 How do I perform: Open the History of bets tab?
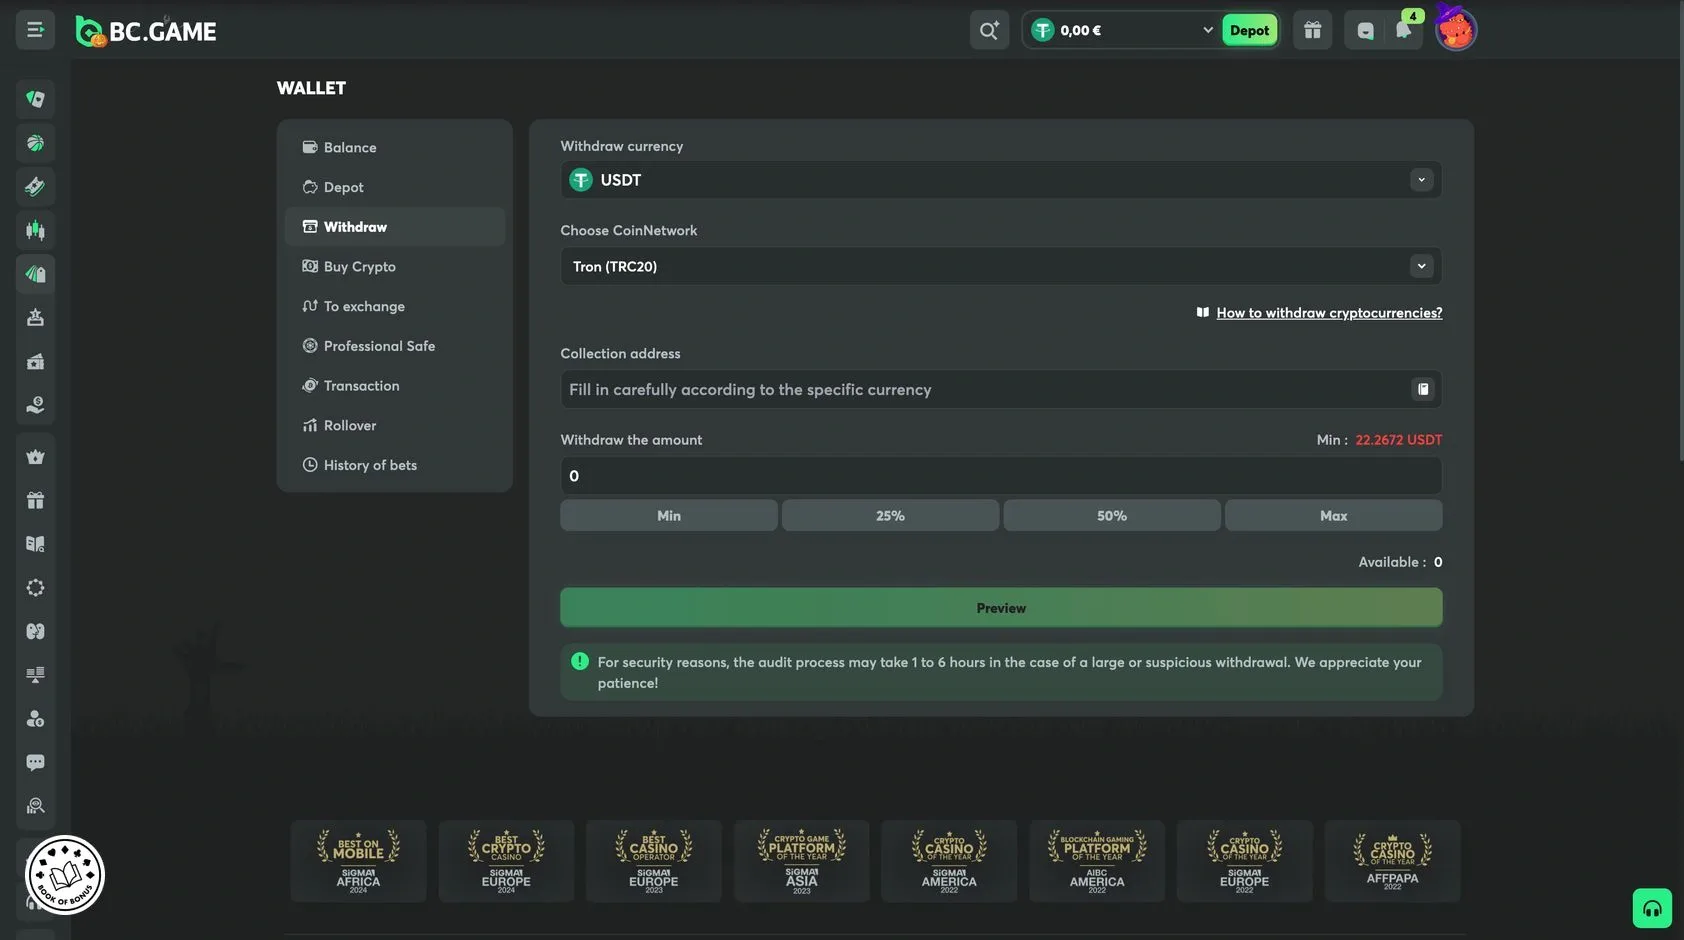point(395,465)
